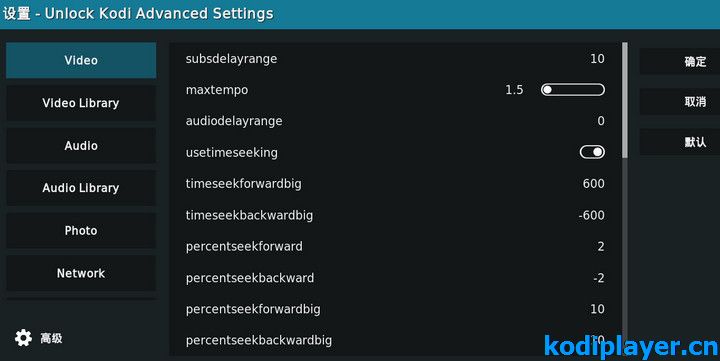Toggle the usetimeseeking switch
The width and height of the screenshot is (720, 361).
592,152
